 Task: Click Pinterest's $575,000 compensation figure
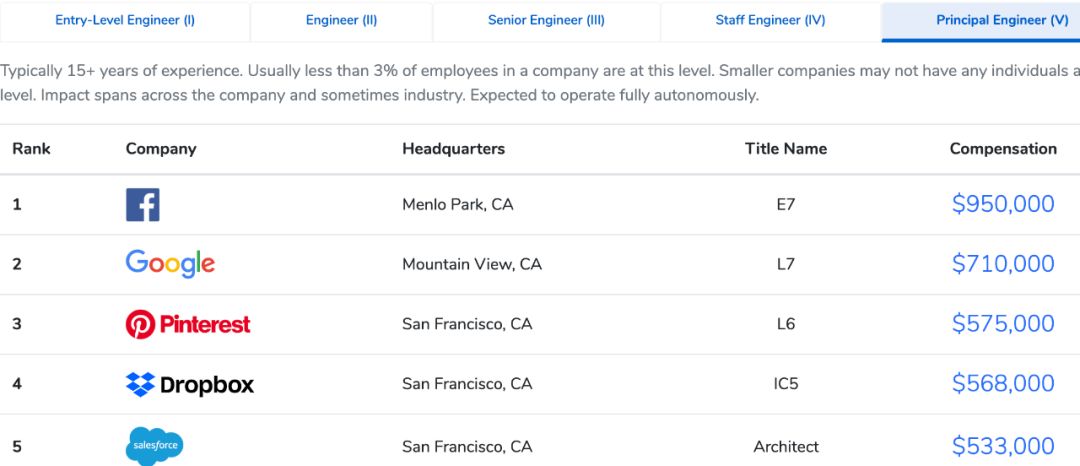click(1003, 324)
